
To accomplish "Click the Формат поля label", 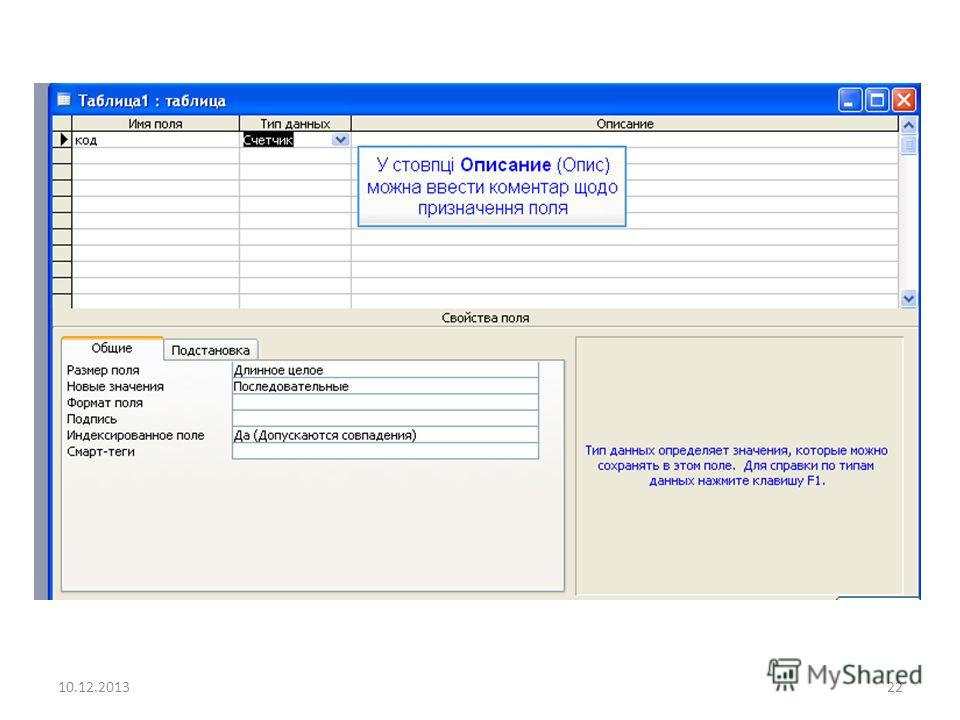I will 105,402.
